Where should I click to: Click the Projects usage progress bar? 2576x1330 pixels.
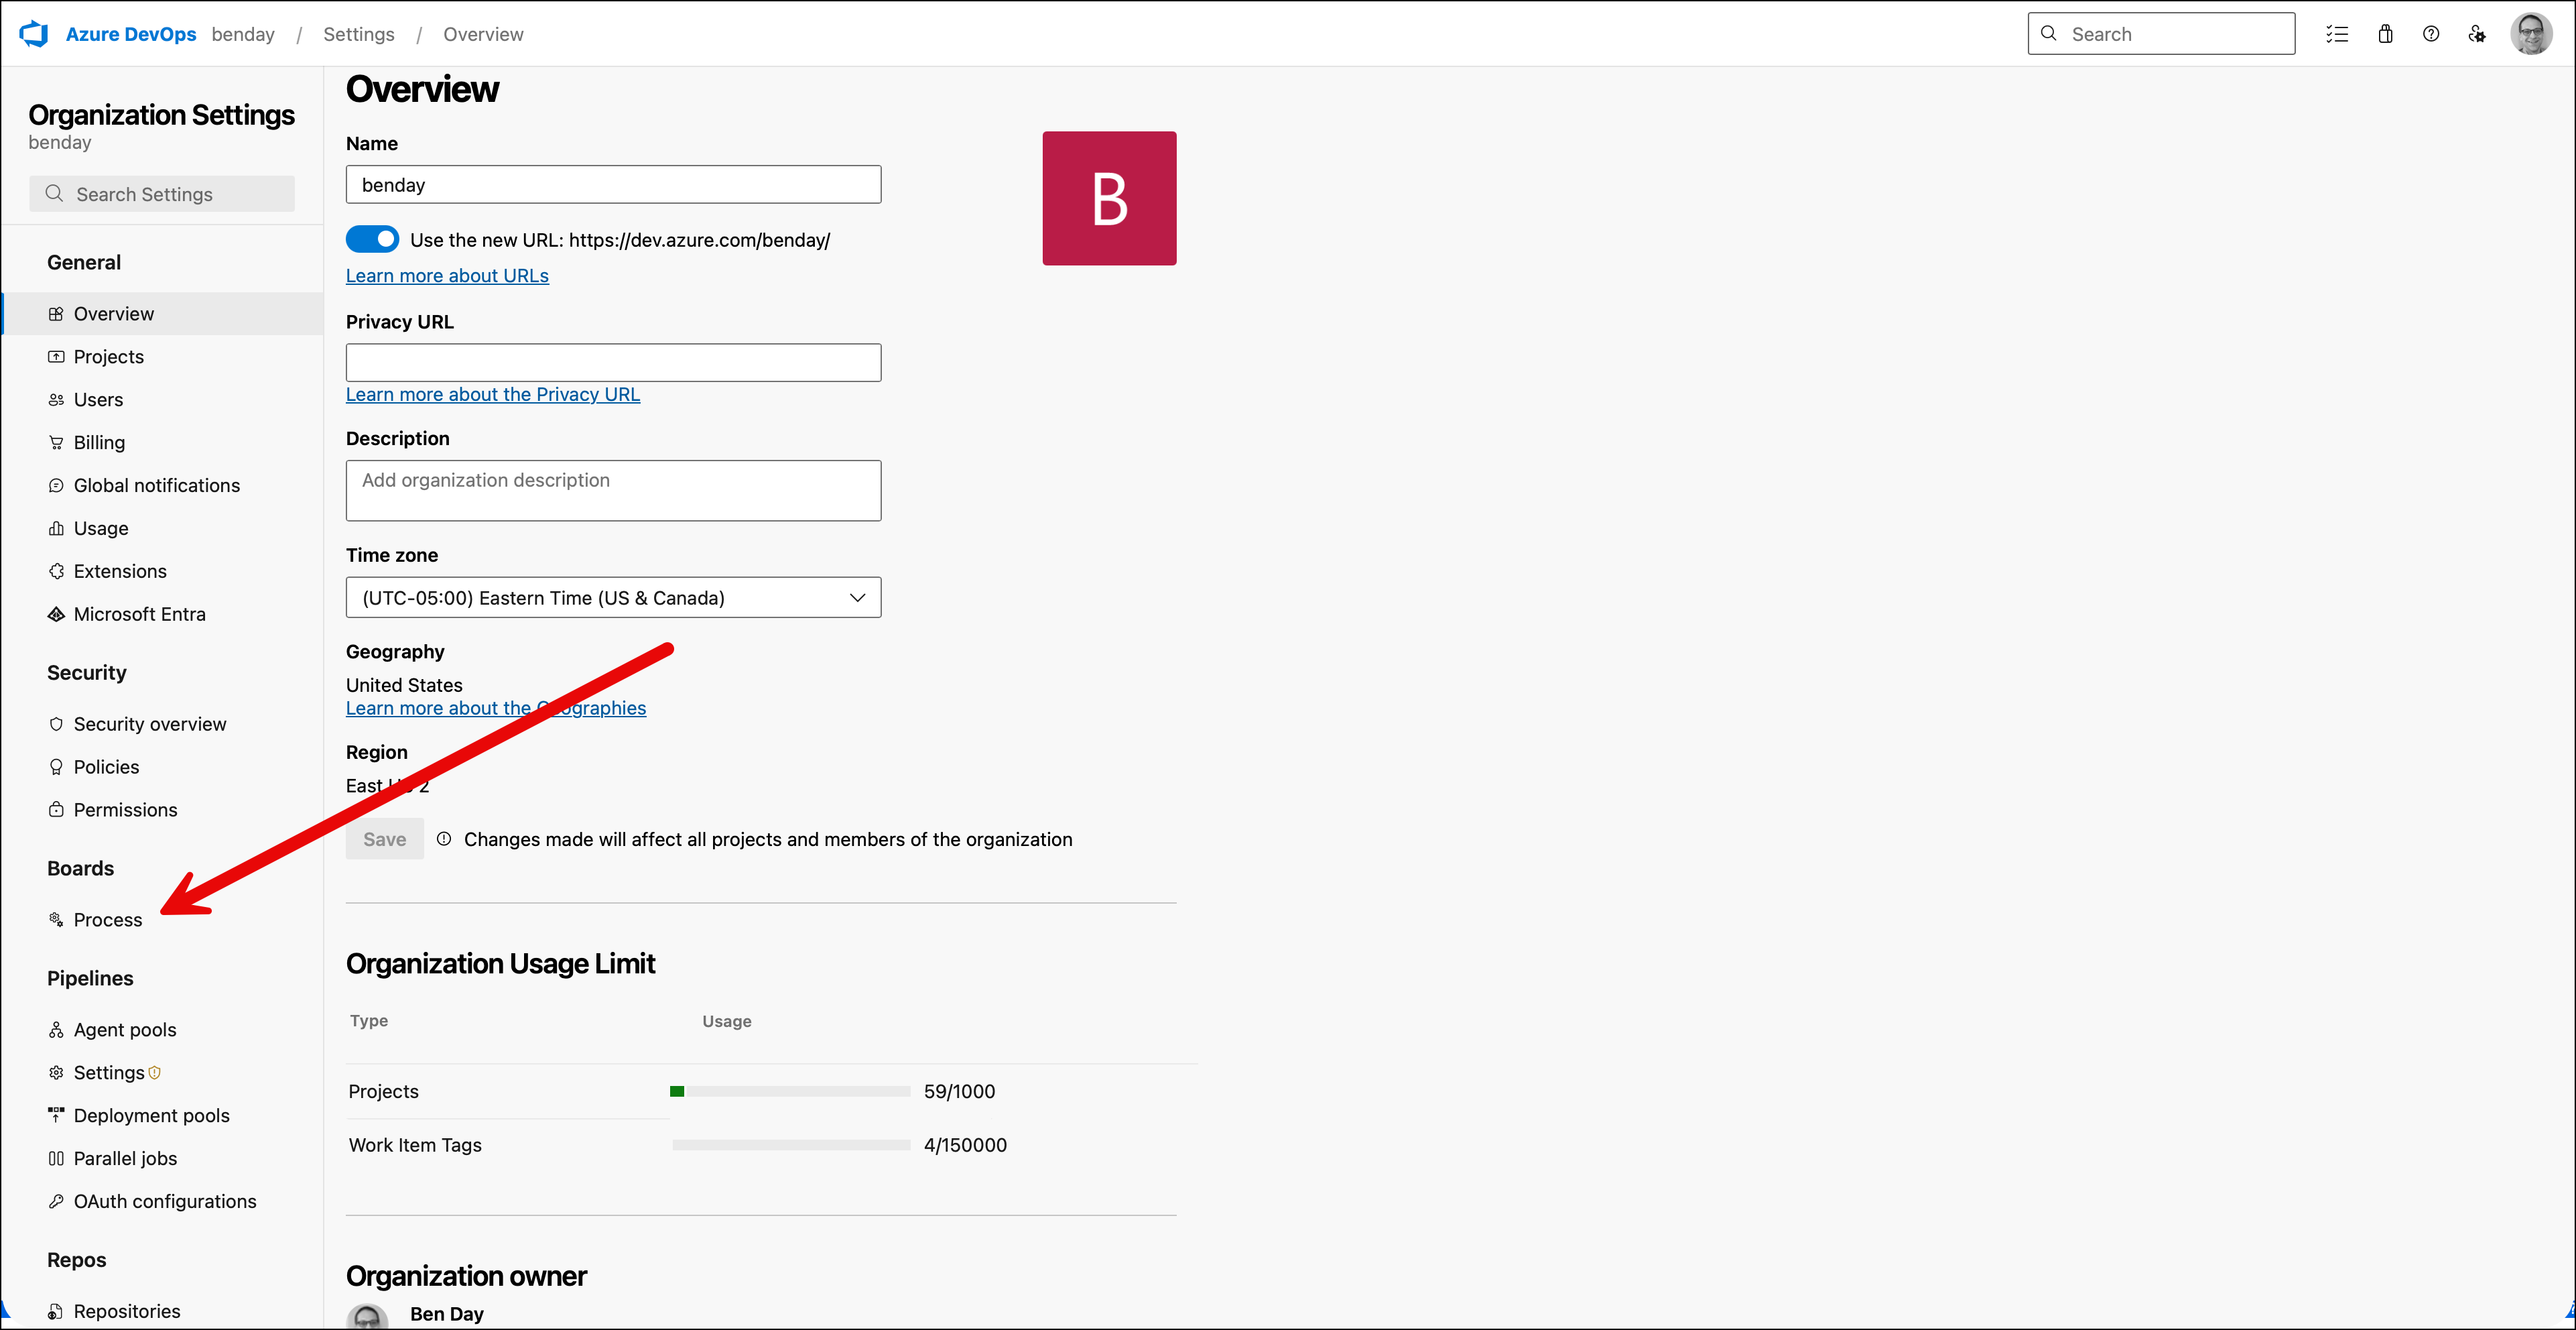[790, 1091]
